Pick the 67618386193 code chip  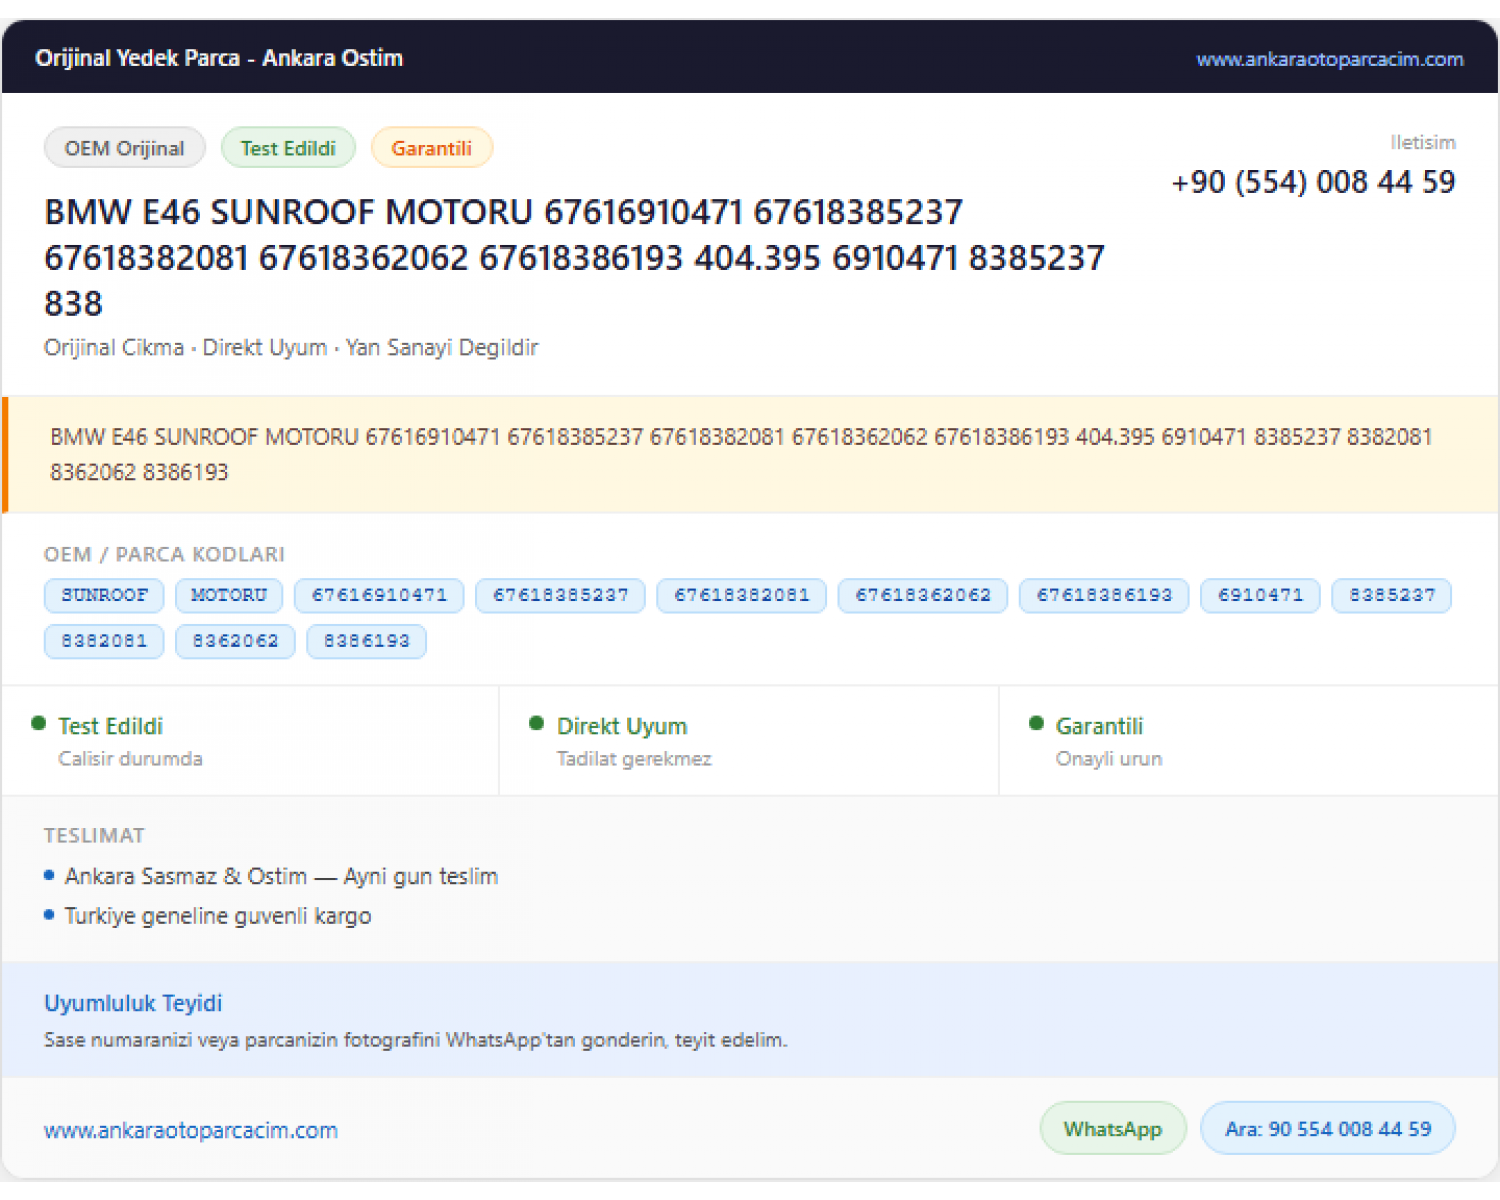coord(1104,595)
